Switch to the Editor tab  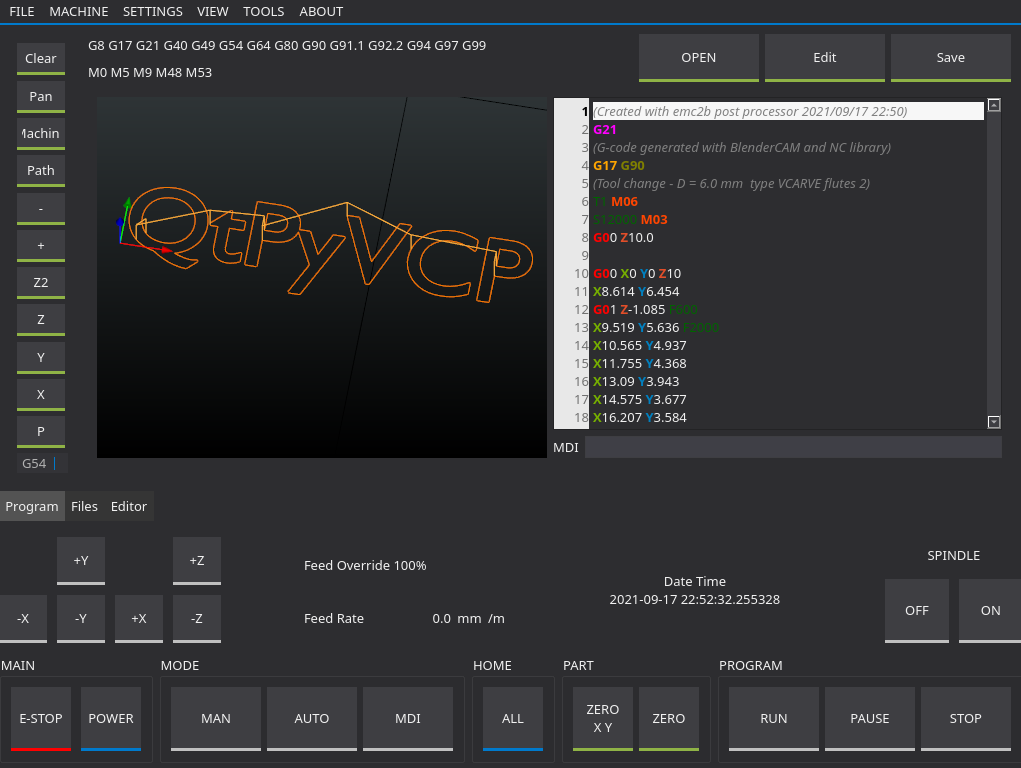(x=129, y=506)
